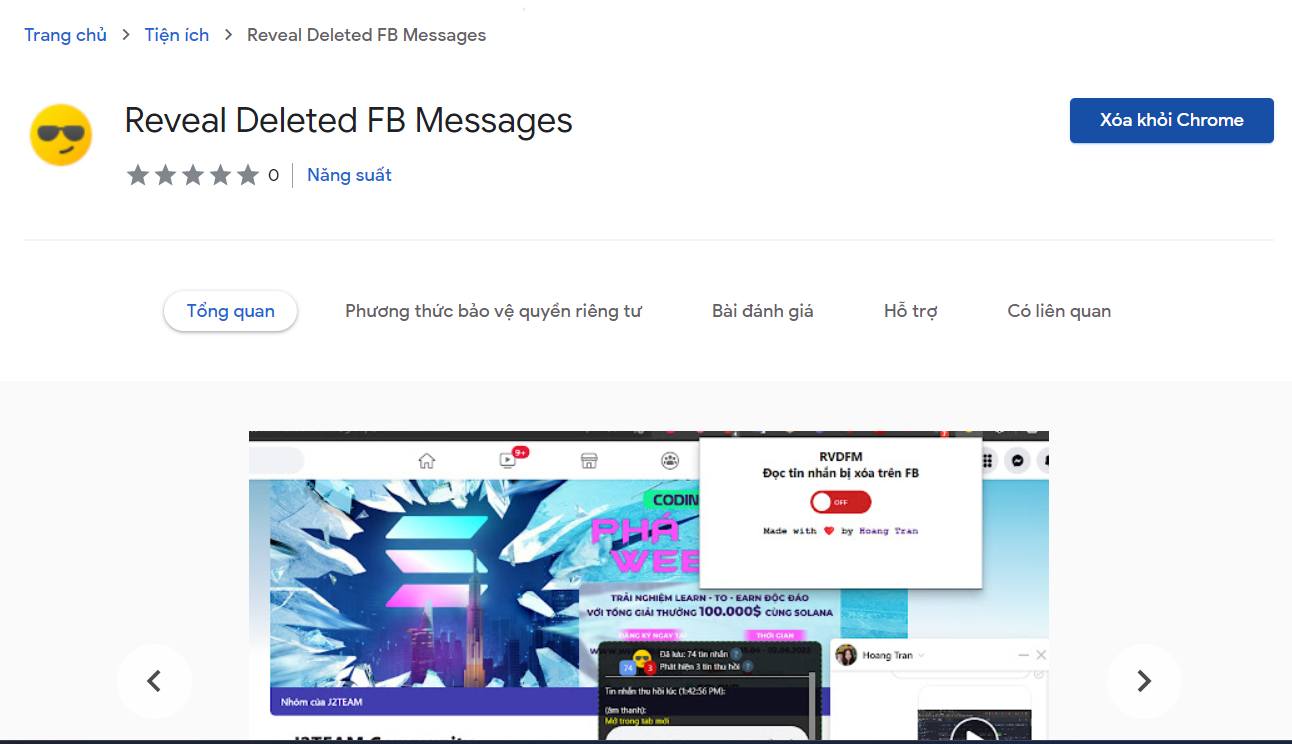Go to the Tiện ích breadcrumb link
This screenshot has height=744, width=1292.
pos(177,35)
